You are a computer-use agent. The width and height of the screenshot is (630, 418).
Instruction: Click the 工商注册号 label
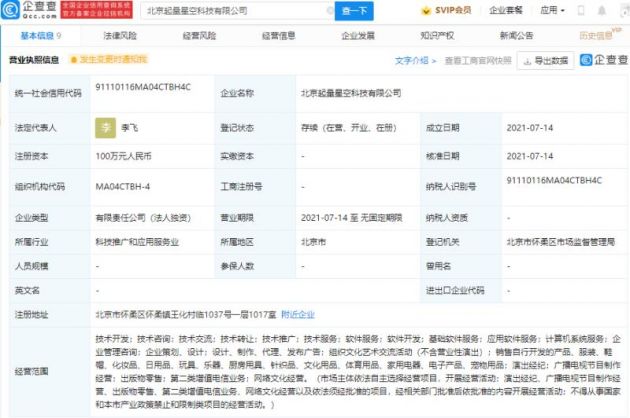241,186
